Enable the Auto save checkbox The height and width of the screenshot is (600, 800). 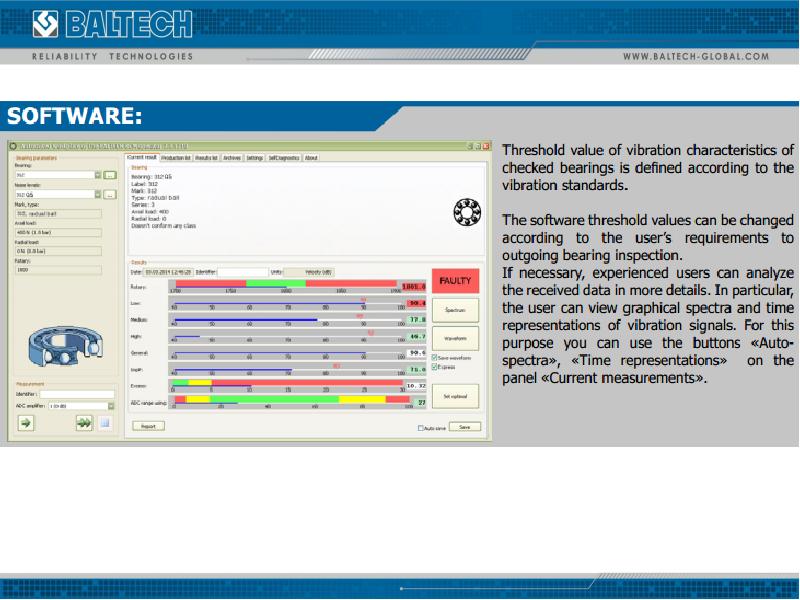(x=421, y=427)
